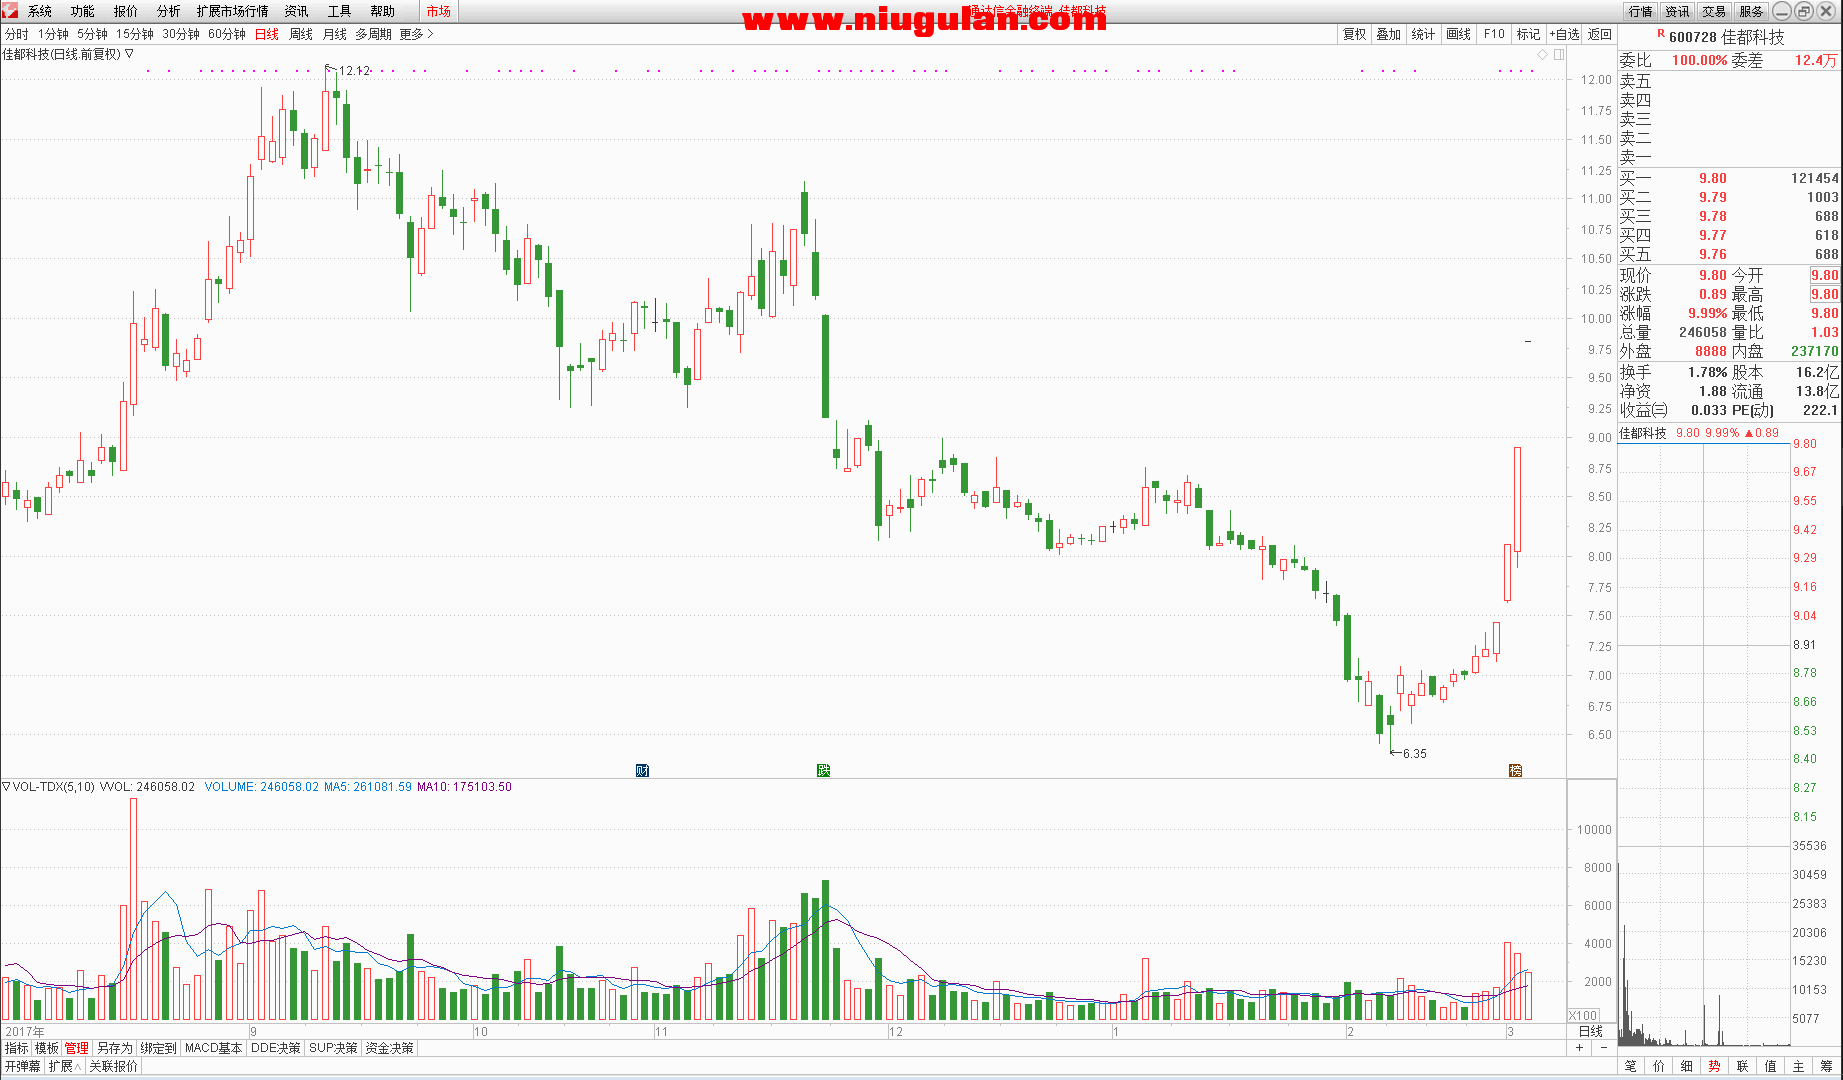Select the 模板 tab at bottom
The width and height of the screenshot is (1843, 1080).
point(47,1048)
